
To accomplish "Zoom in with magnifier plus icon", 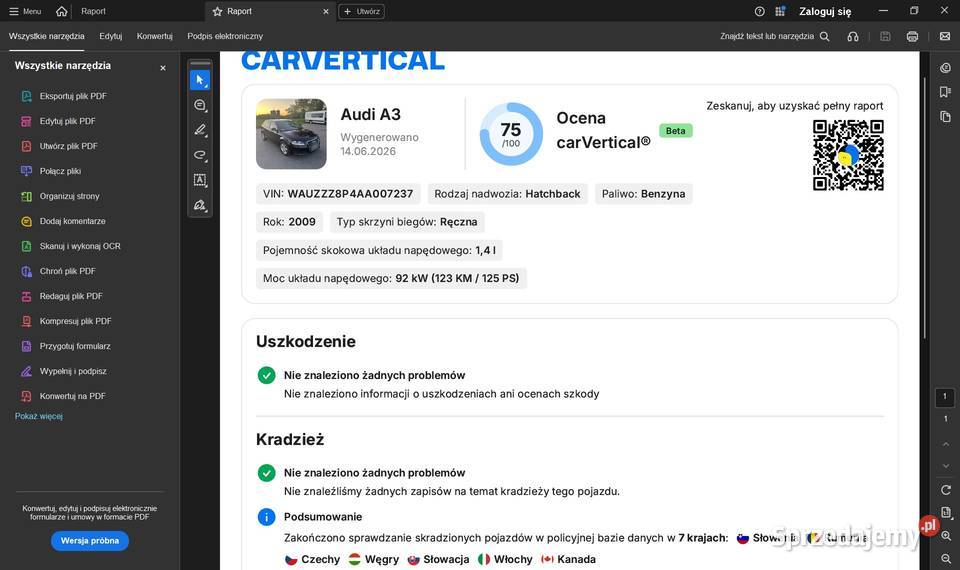I will click(x=946, y=536).
